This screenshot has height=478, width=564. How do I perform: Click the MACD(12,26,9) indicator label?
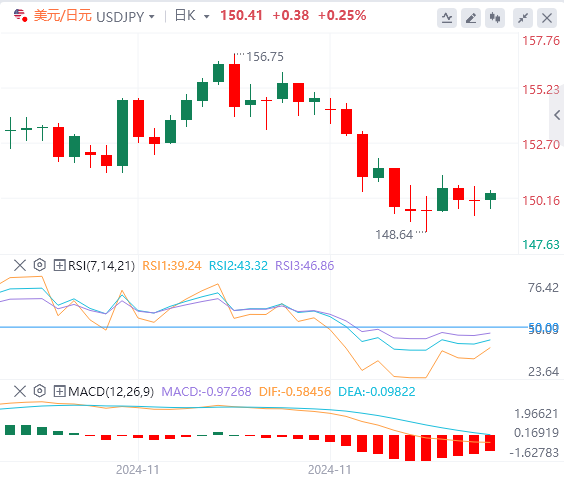(x=111, y=391)
